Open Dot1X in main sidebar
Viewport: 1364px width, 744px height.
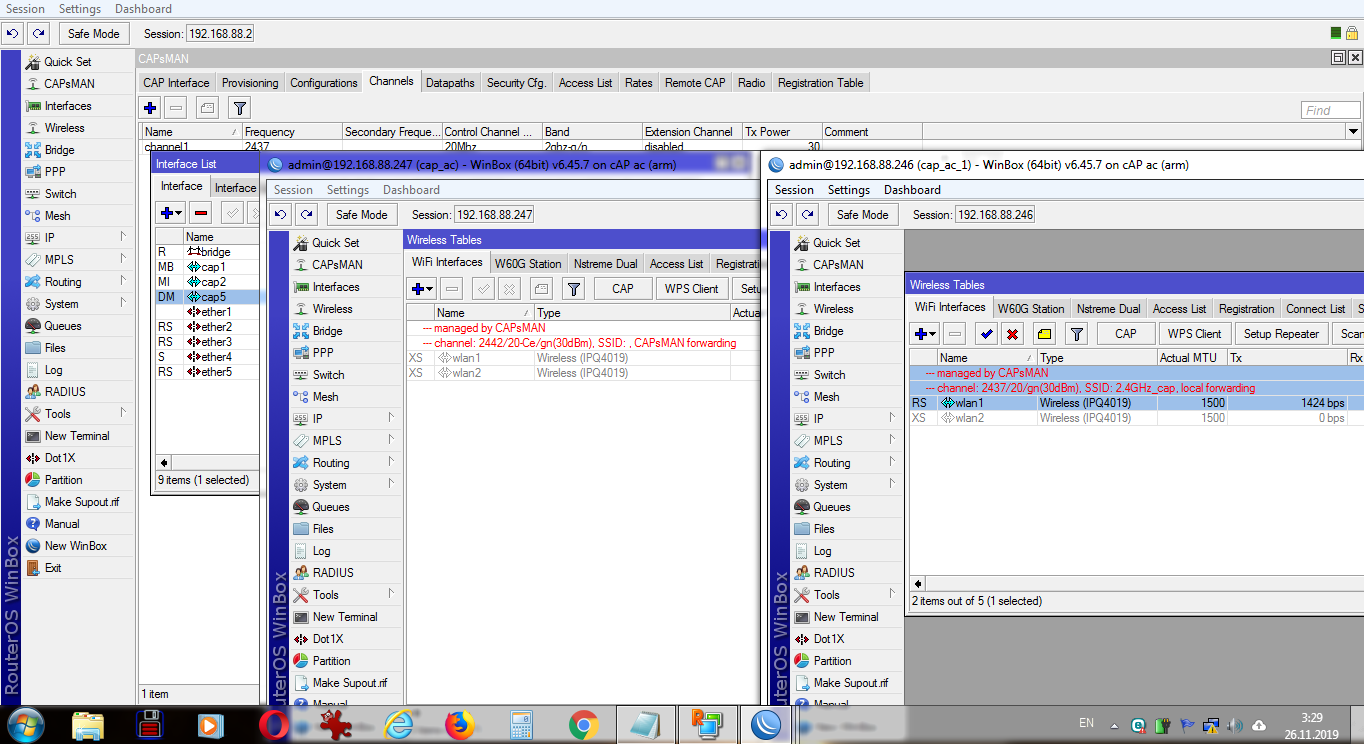(x=59, y=458)
